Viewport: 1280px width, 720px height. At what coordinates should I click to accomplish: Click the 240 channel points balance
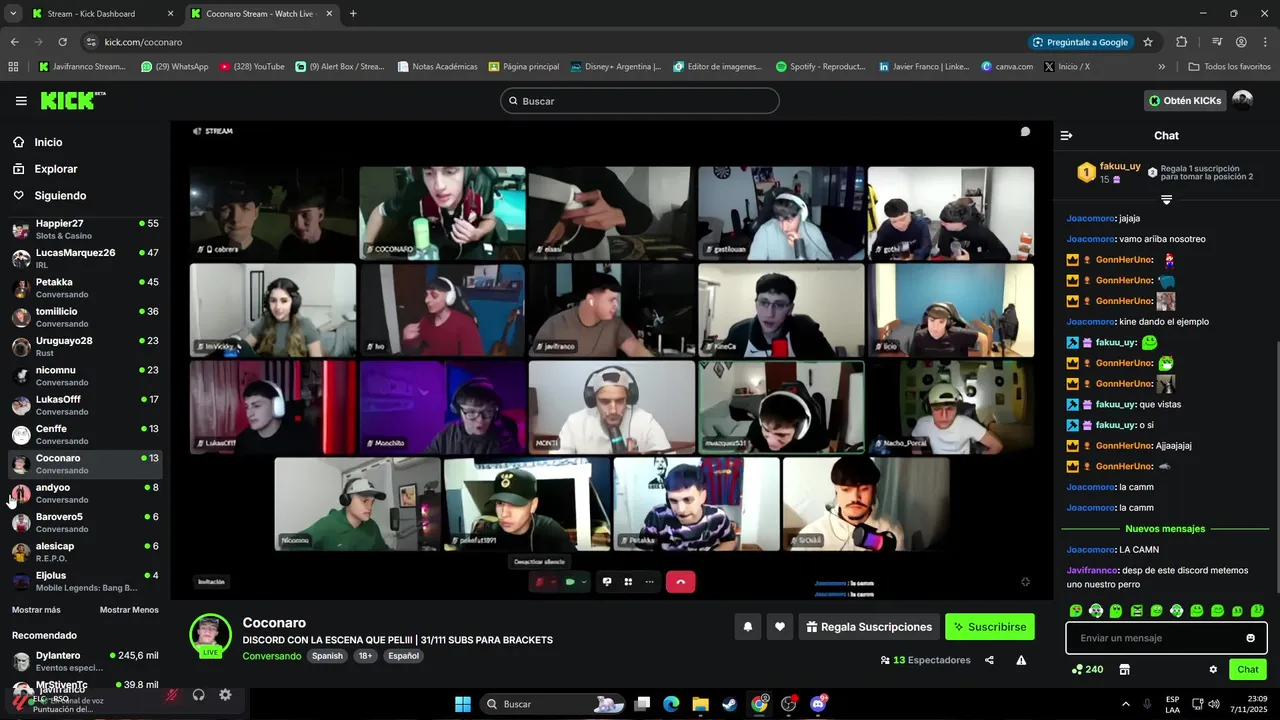(x=1087, y=669)
